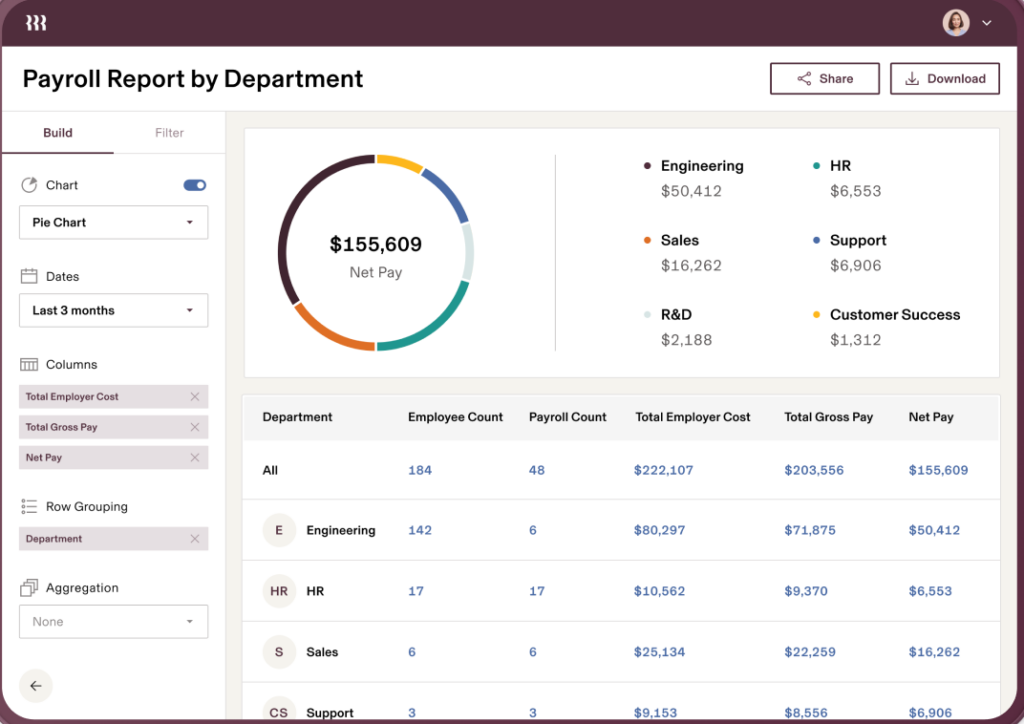Open the profile avatar menu top right
Viewport: 1024px width, 724px height.
click(x=956, y=22)
